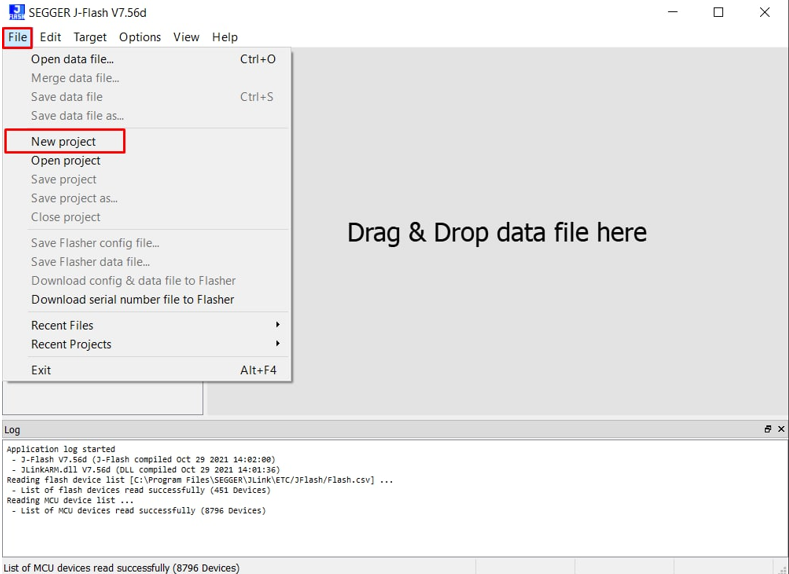
Task: Click the J-Flash application icon in title bar
Action: pyautogui.click(x=17, y=12)
